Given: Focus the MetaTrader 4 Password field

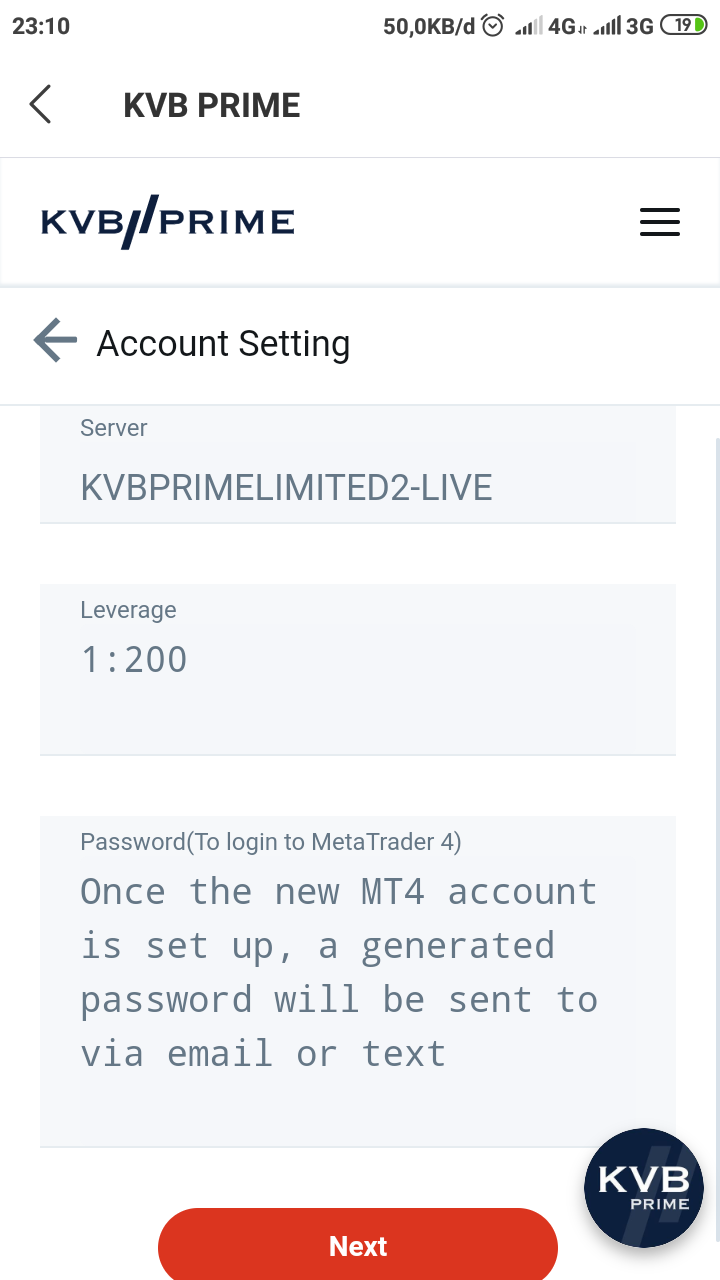Looking at the screenshot, I should click(x=358, y=981).
